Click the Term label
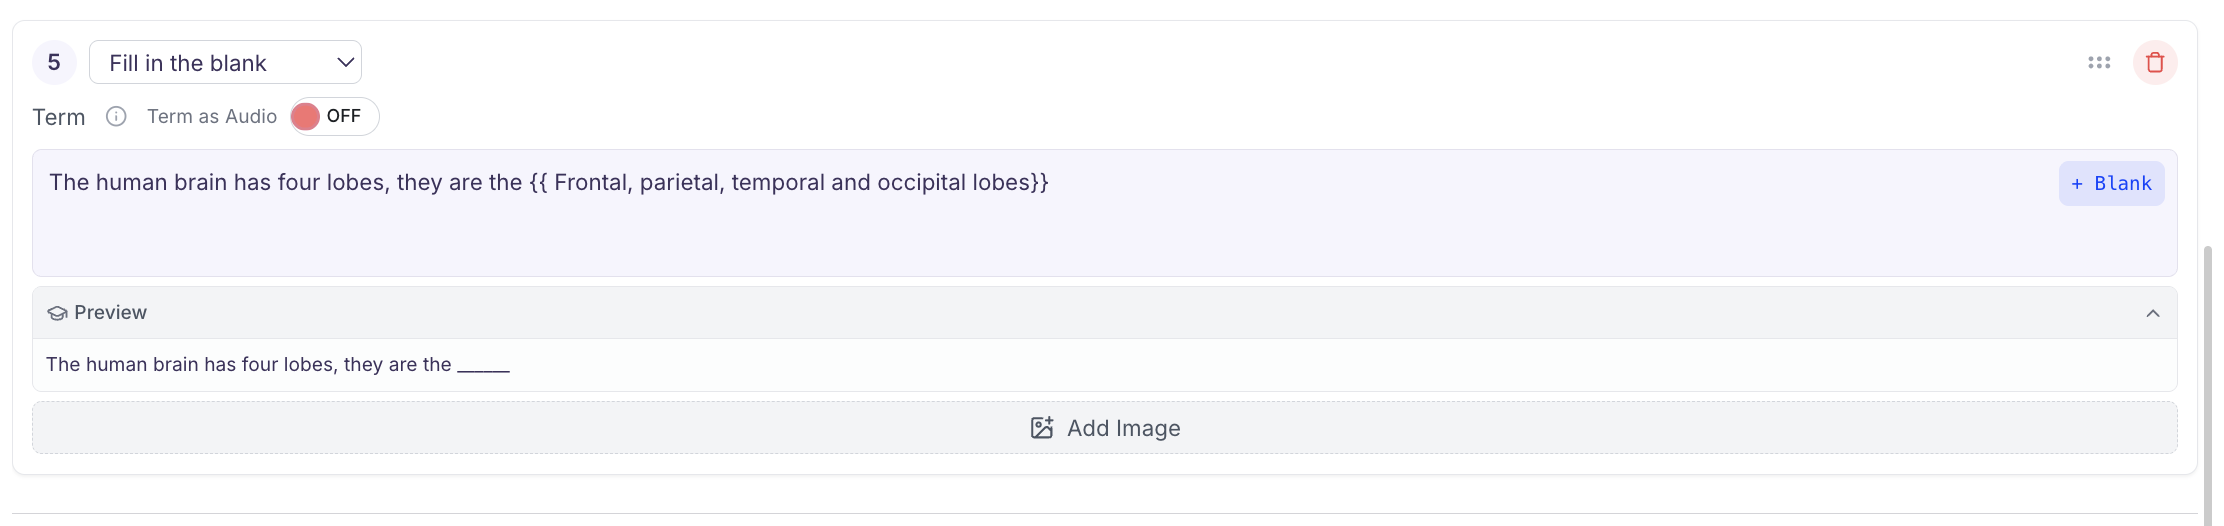 [59, 117]
